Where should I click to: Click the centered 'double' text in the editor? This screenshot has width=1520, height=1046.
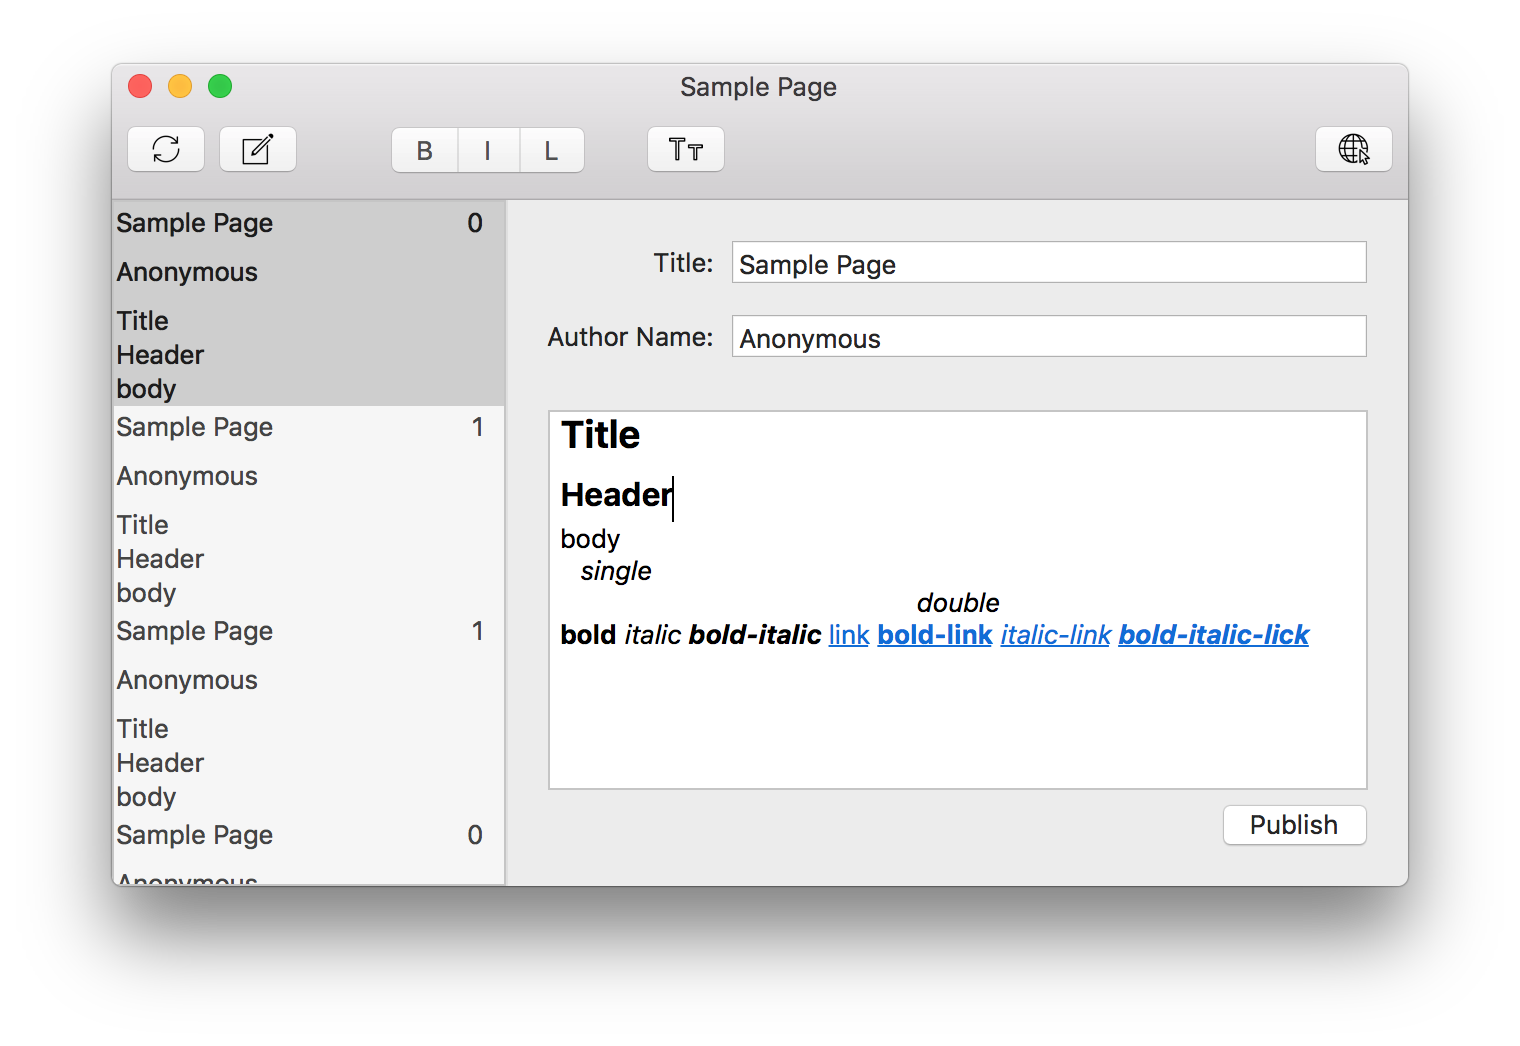[958, 603]
